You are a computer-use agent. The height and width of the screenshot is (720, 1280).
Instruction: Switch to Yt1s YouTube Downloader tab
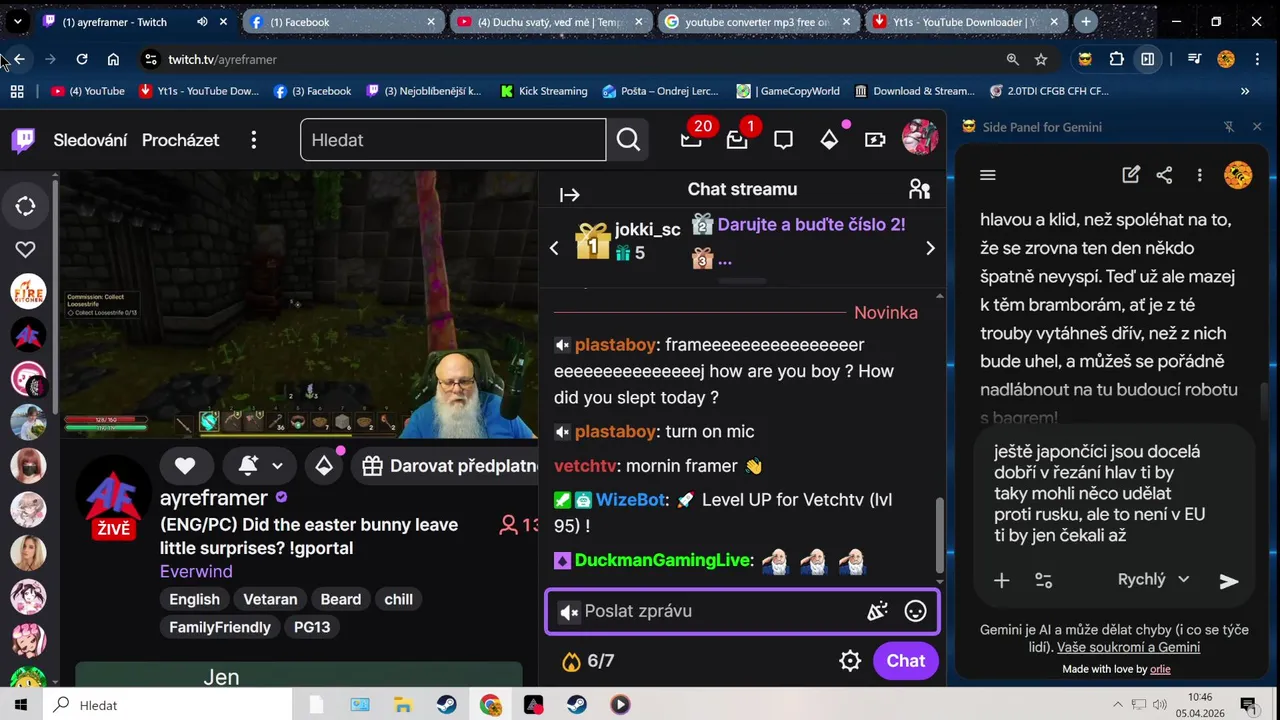(966, 21)
